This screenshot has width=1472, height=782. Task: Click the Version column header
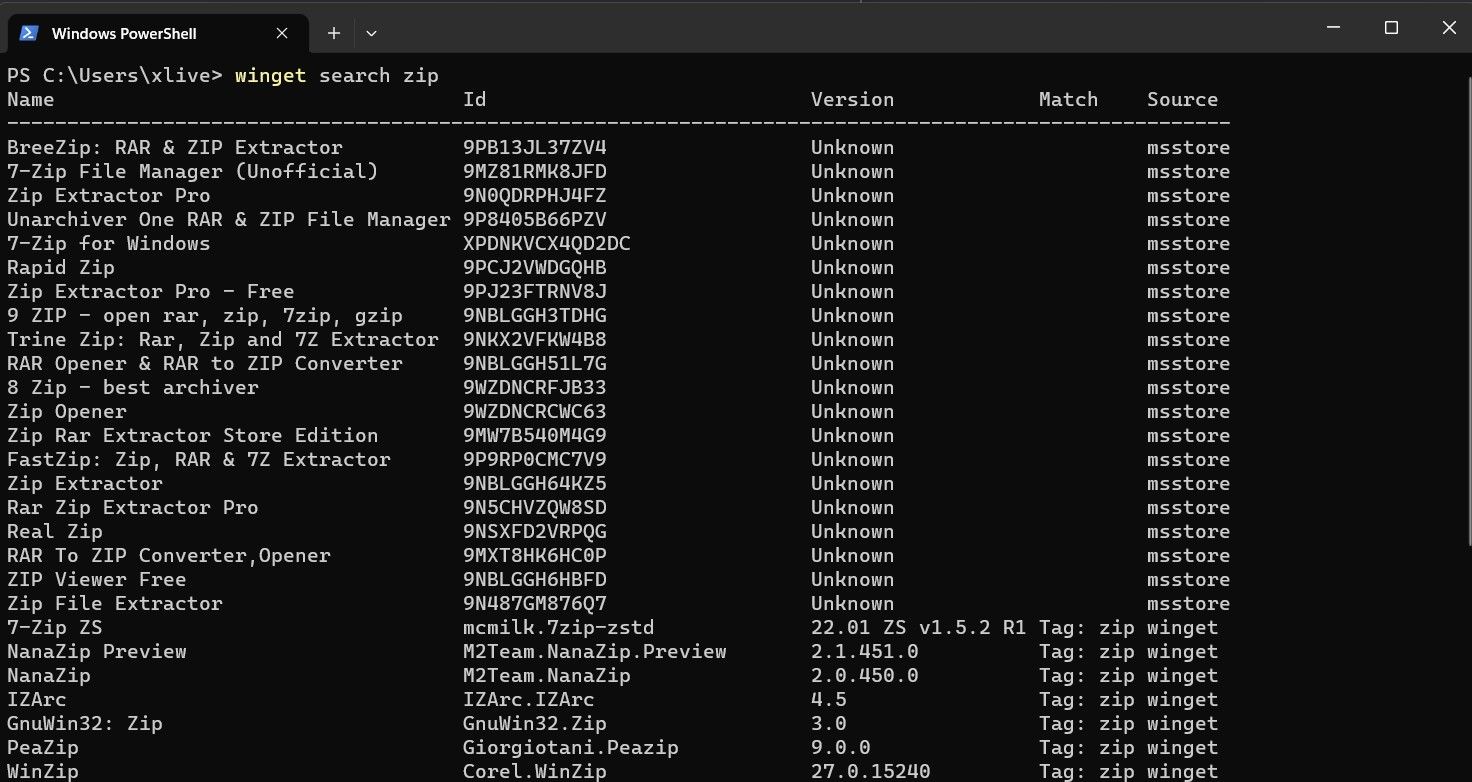tap(852, 99)
